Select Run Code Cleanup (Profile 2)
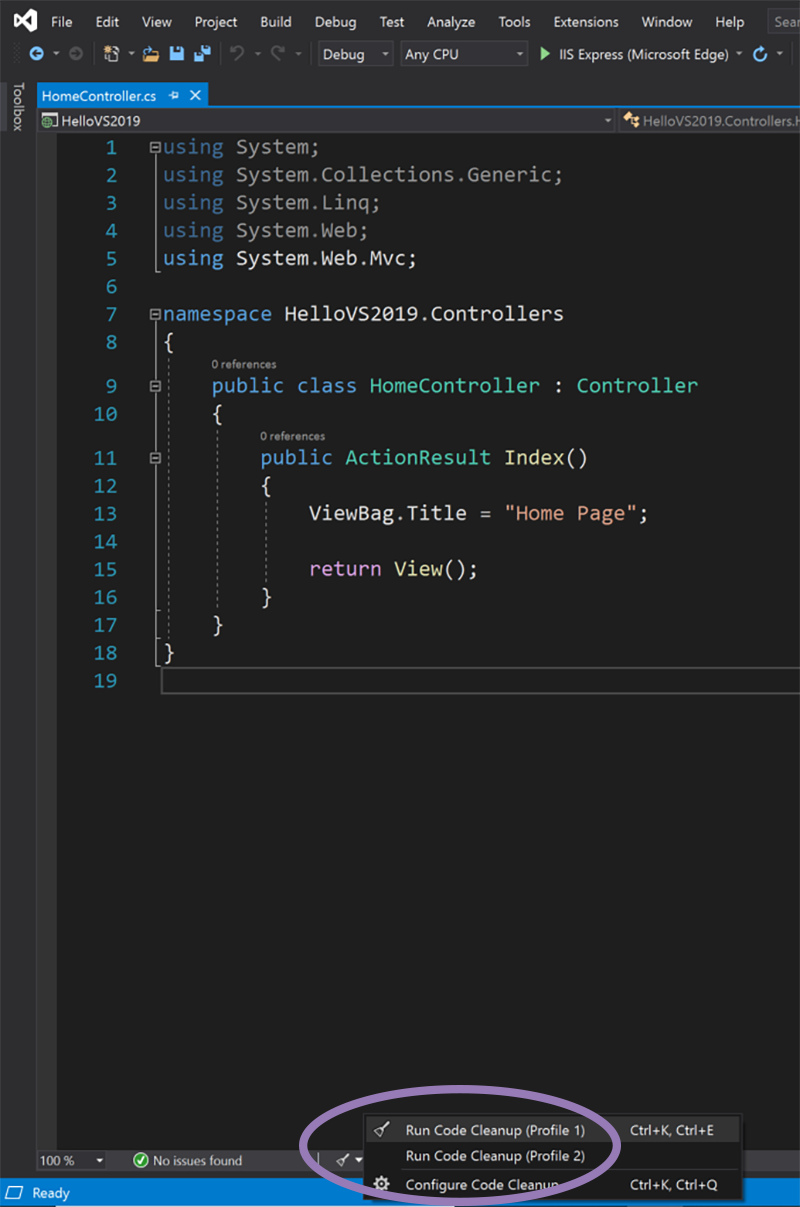Image resolution: width=800 pixels, height=1207 pixels. point(494,1156)
